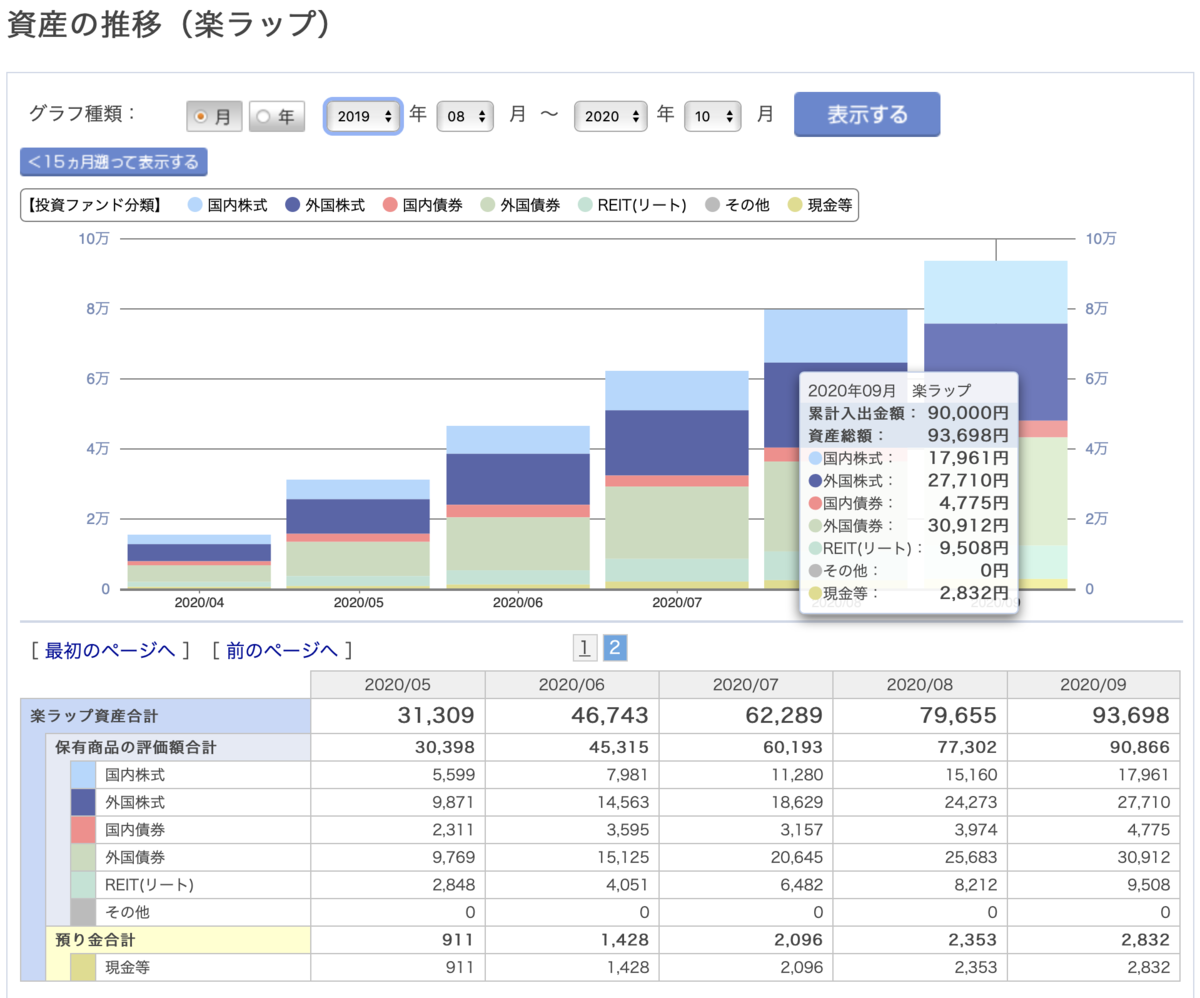Open the start year dropdown showing 2019

click(363, 117)
